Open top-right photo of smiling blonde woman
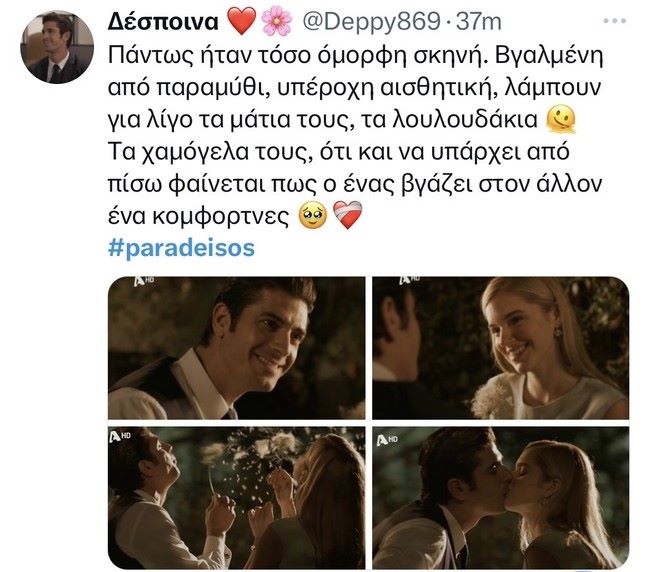This screenshot has width=650, height=572. (x=500, y=348)
